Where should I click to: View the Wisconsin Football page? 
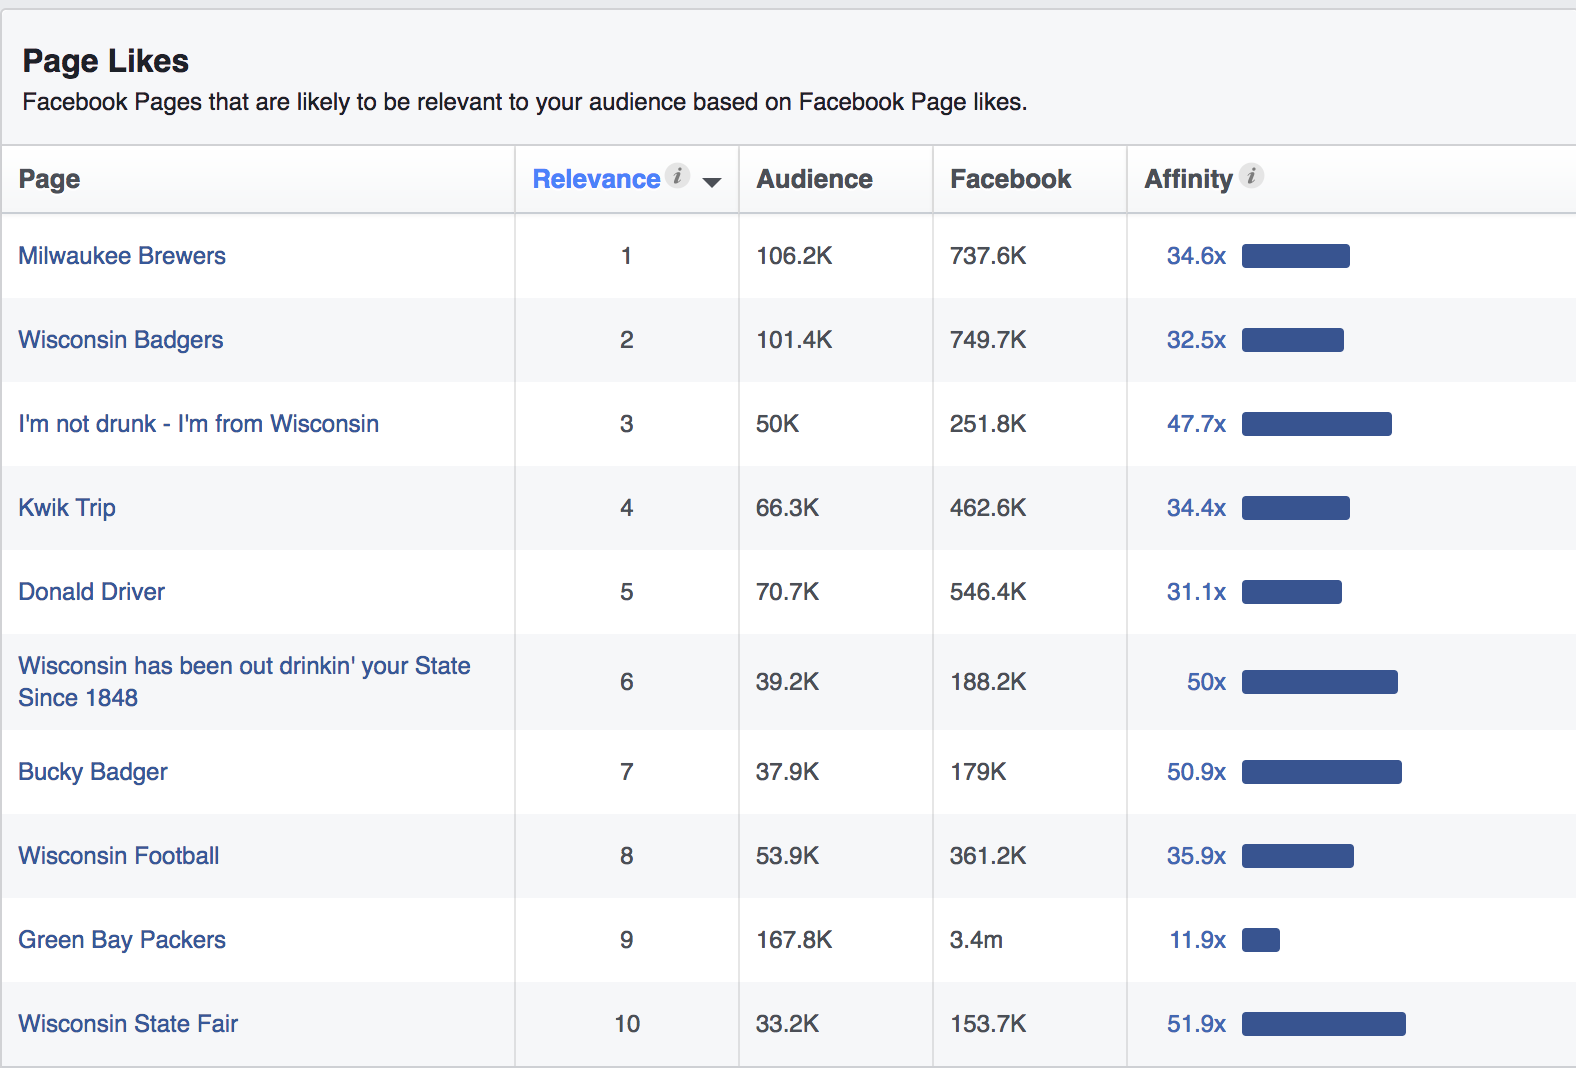[119, 856]
